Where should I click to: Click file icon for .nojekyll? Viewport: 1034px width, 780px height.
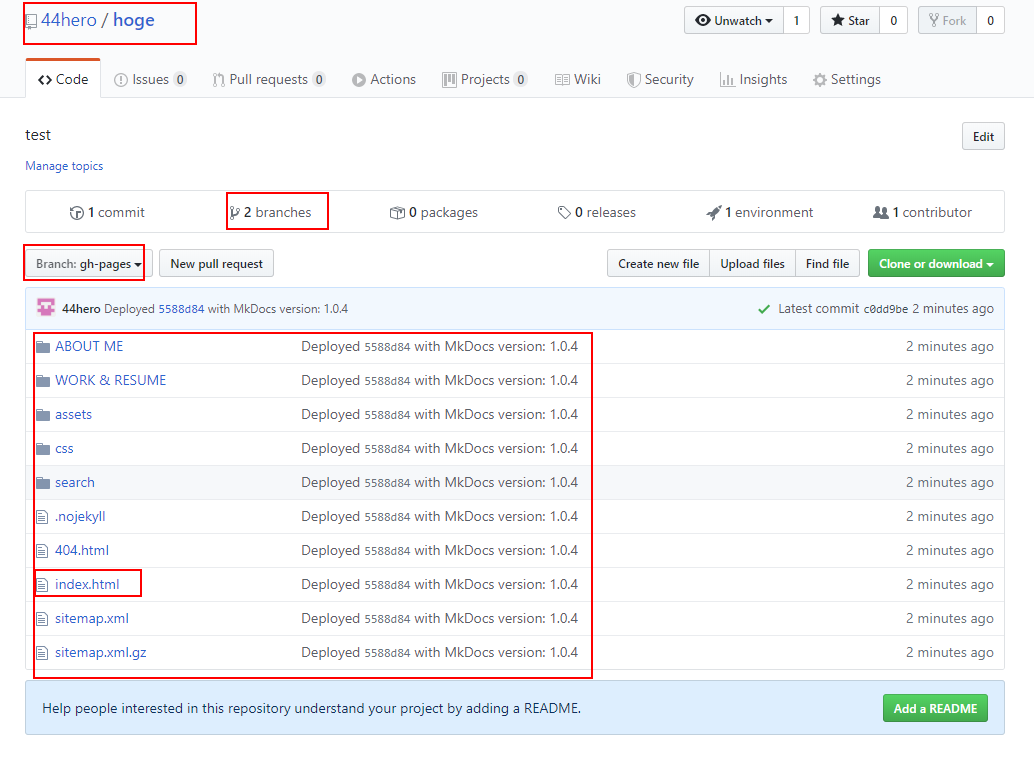click(42, 517)
